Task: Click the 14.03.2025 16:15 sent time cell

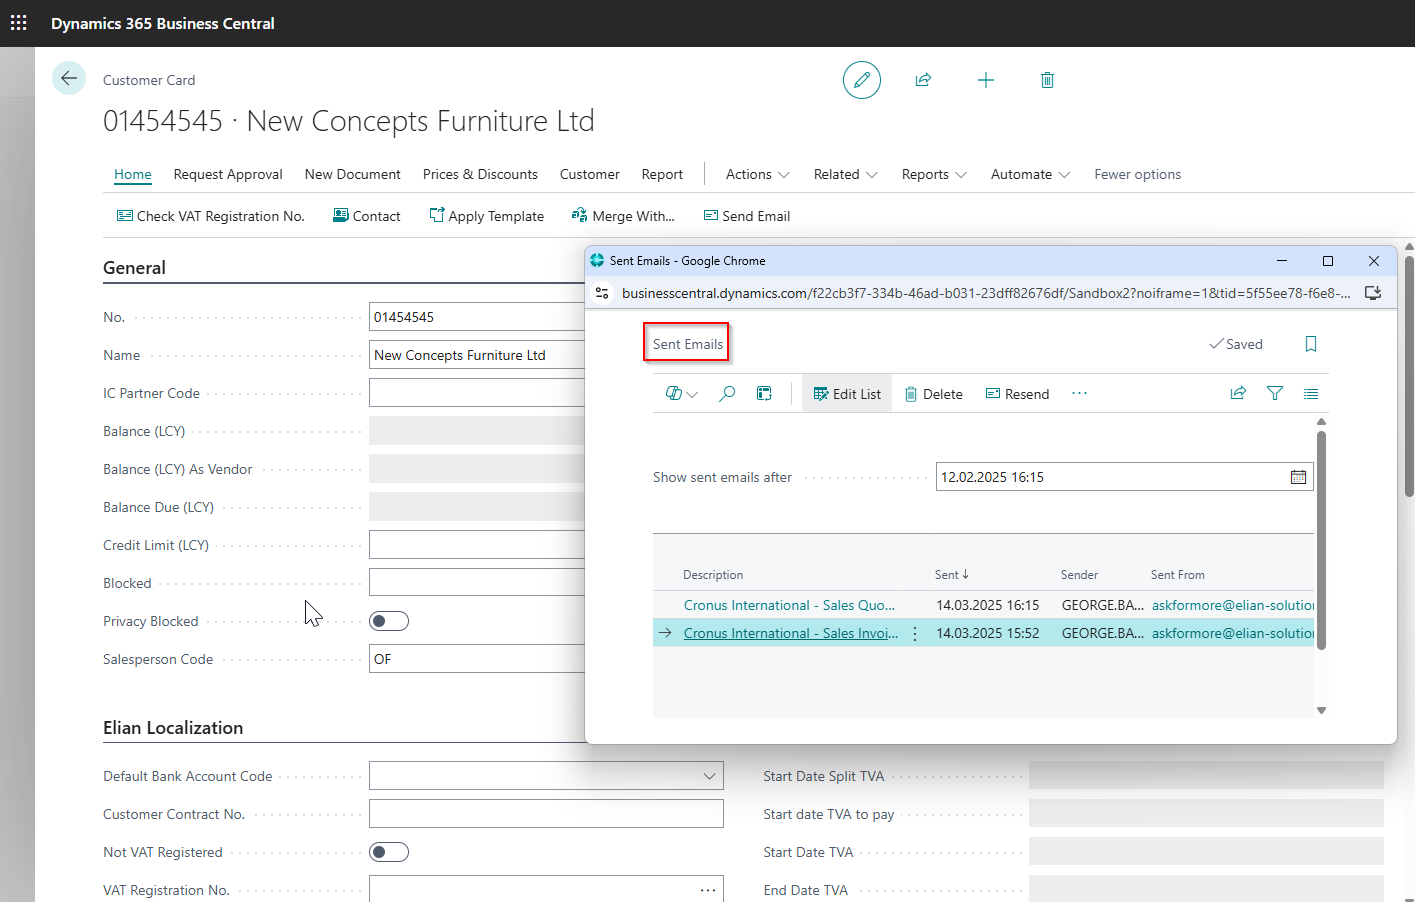Action: click(988, 605)
